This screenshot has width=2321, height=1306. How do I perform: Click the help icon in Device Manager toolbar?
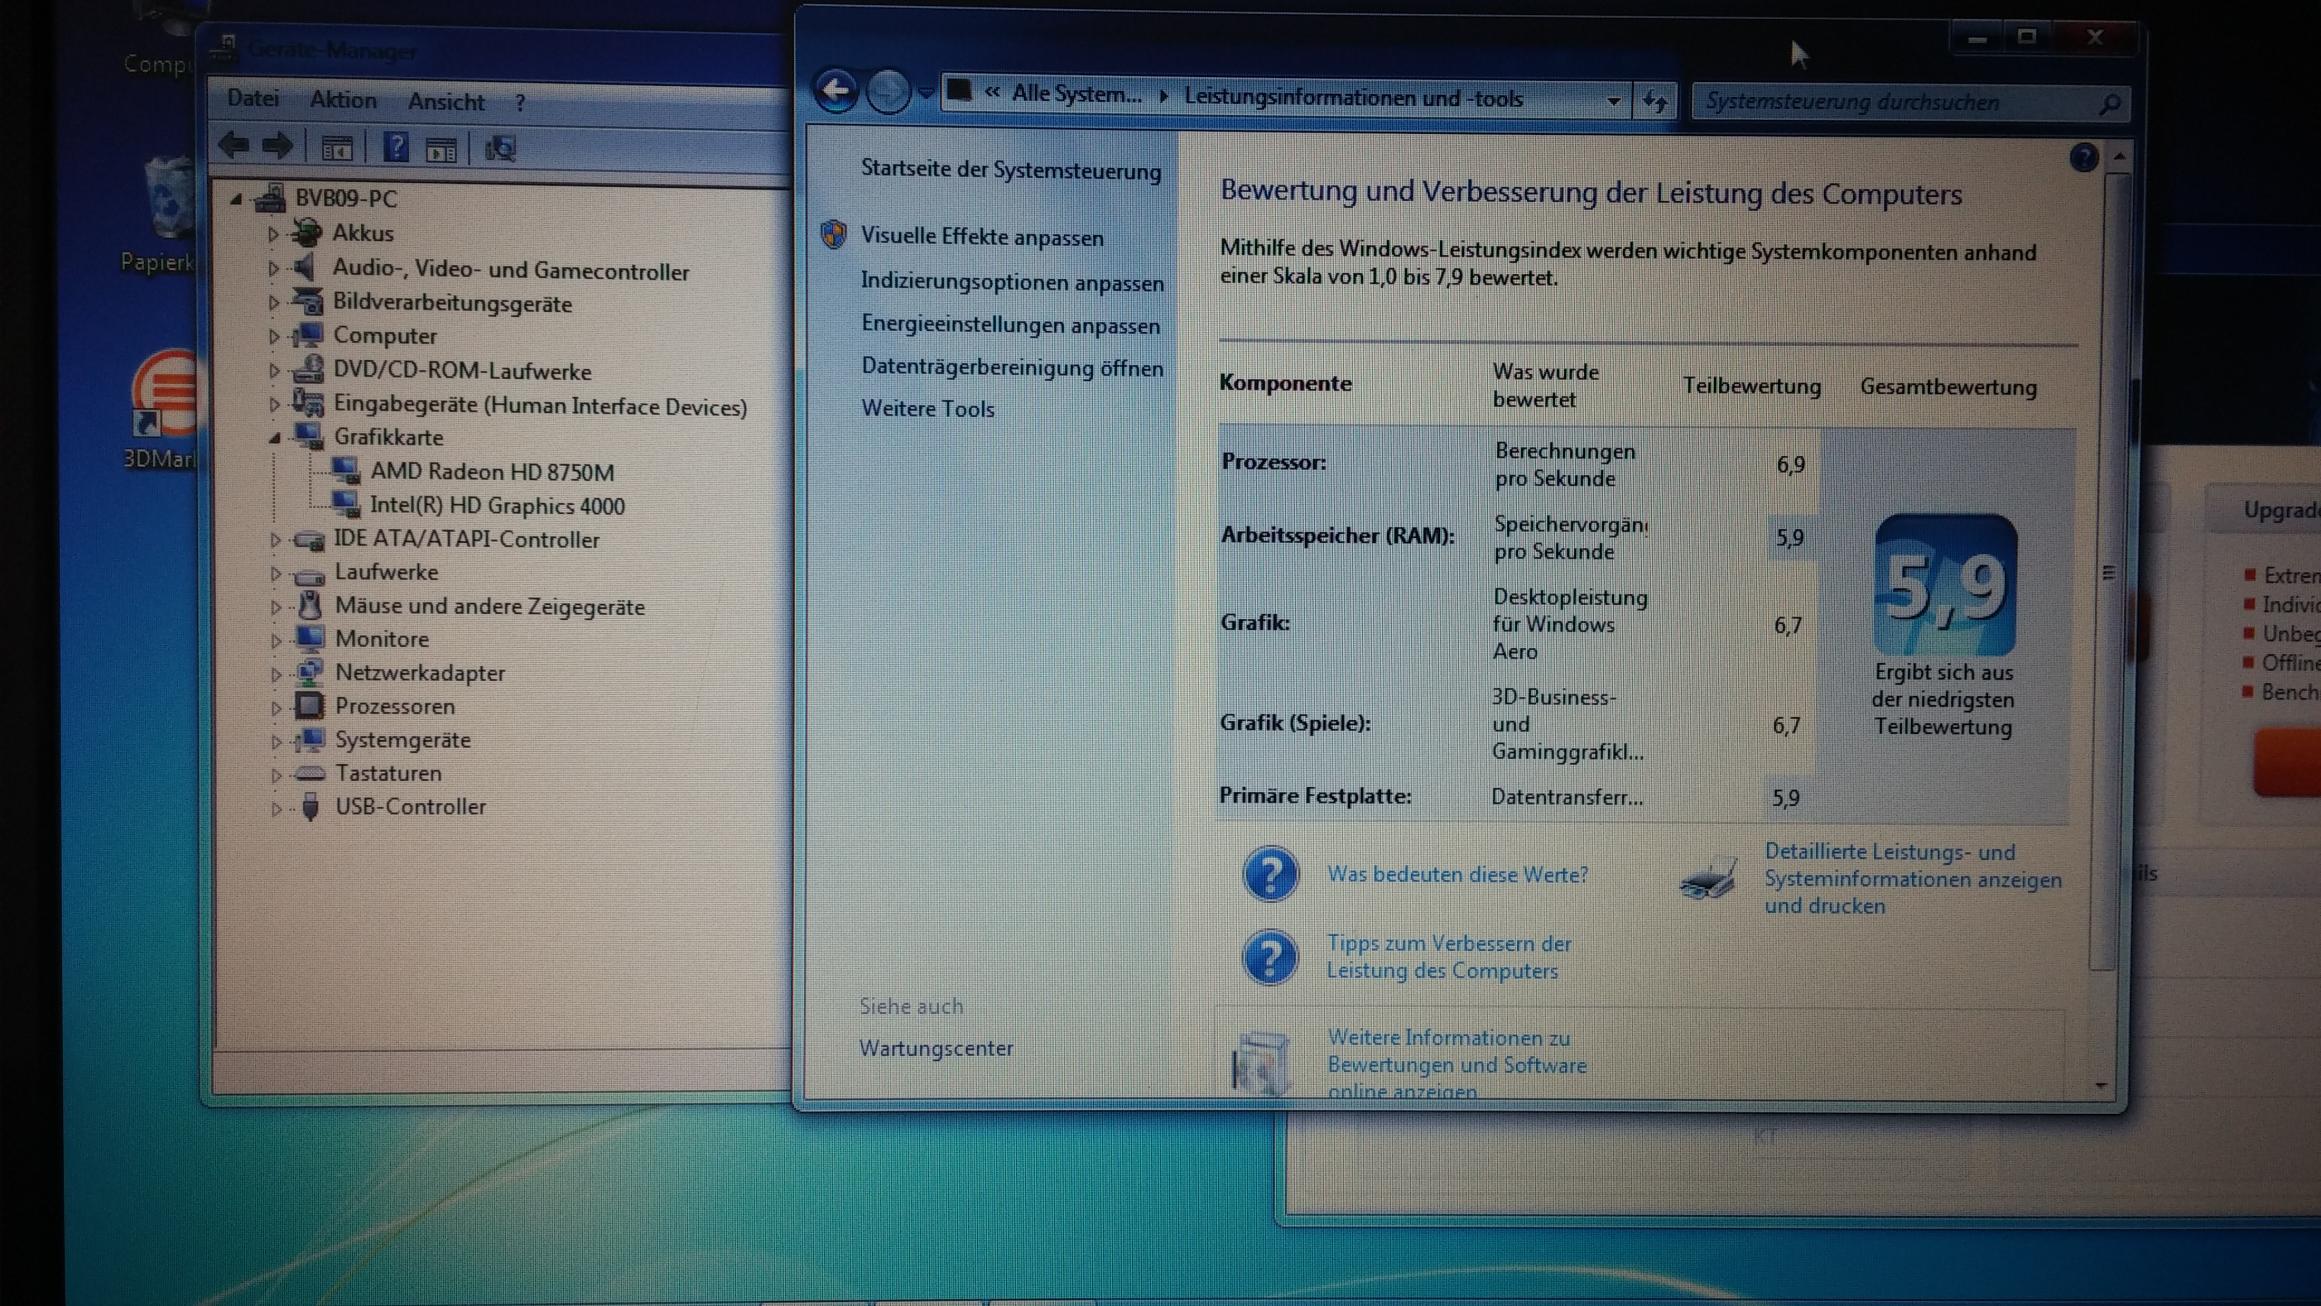(395, 148)
